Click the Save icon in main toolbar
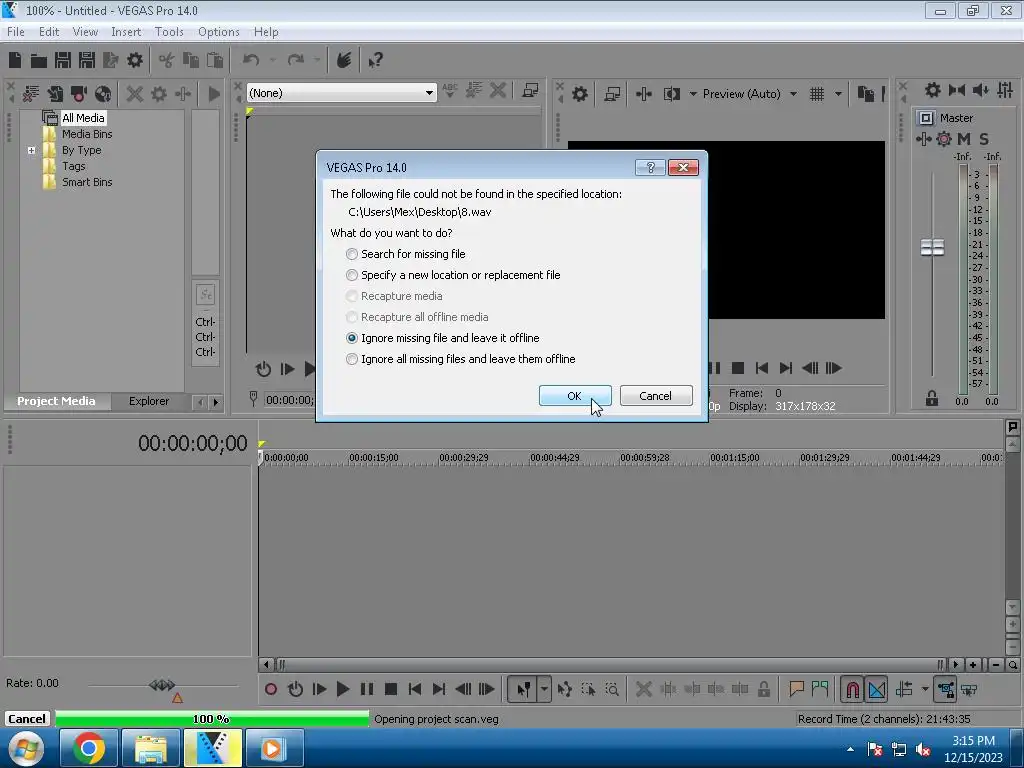Screen dimensions: 1024x768 pyautogui.click(x=63, y=61)
